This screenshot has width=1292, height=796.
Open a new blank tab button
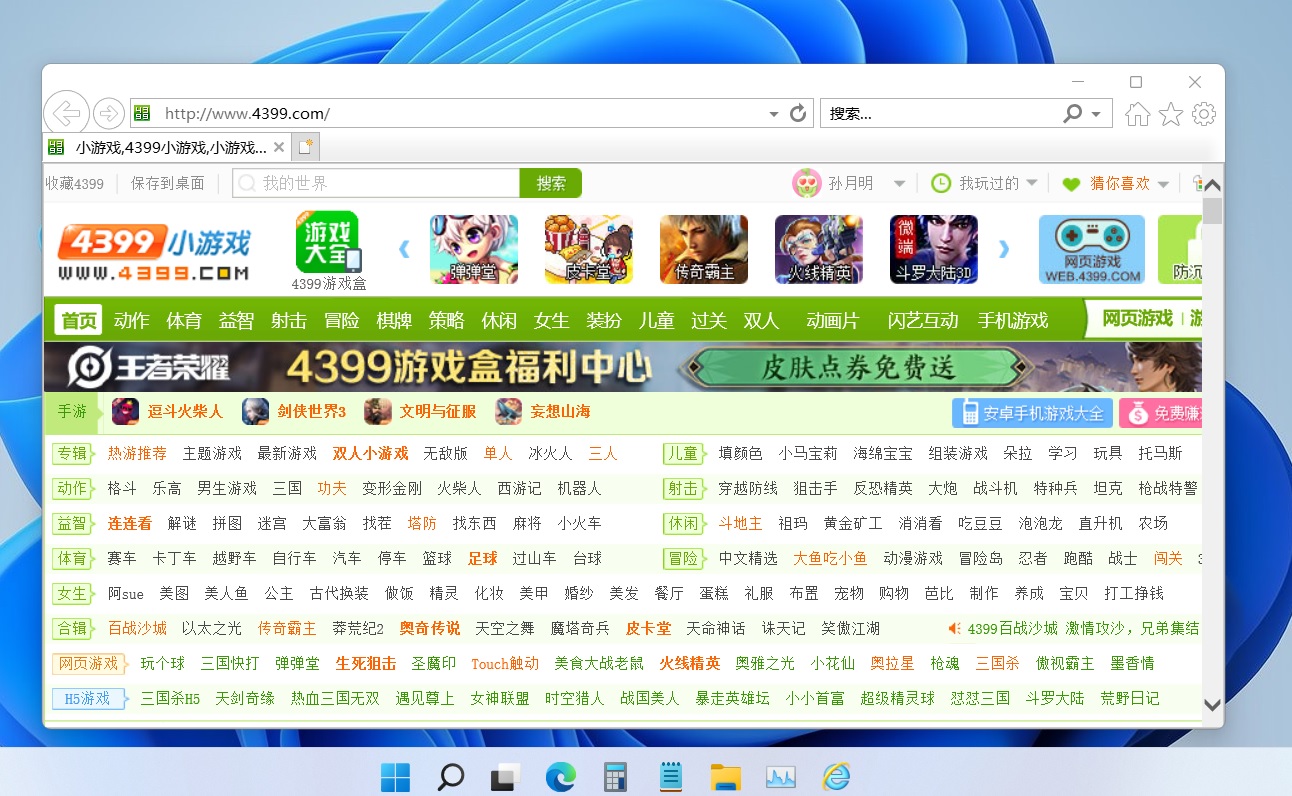[x=306, y=147]
